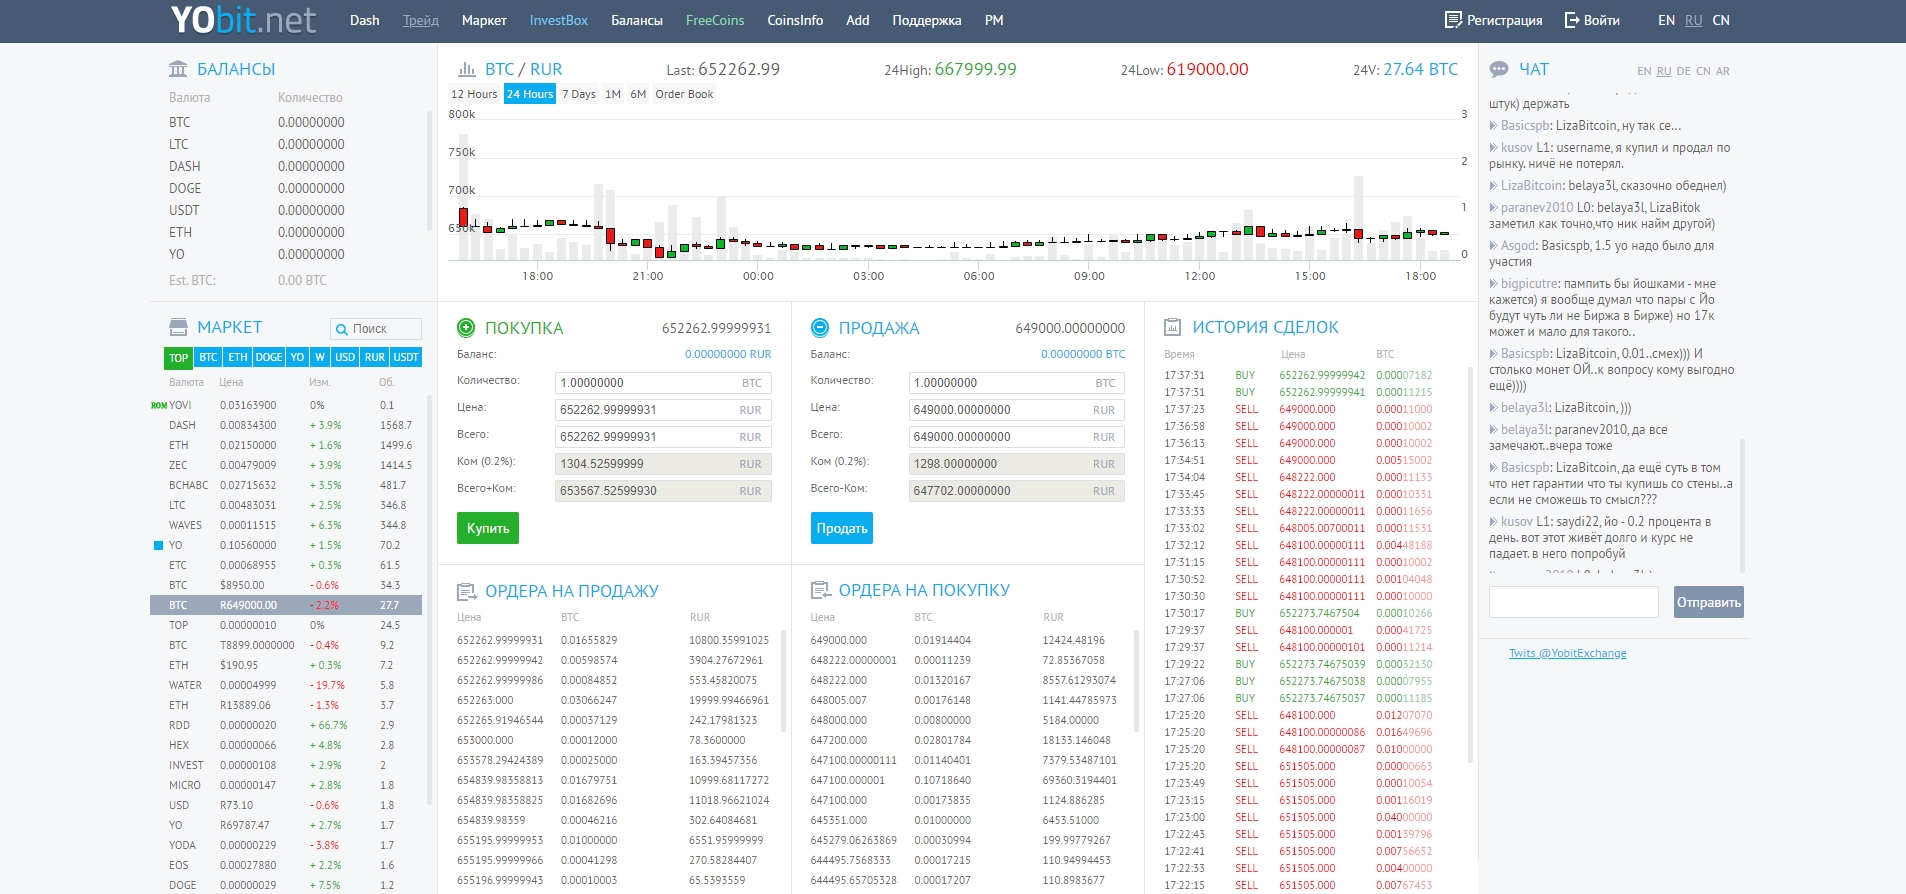Image resolution: width=1906 pixels, height=894 pixels.
Task: Go to the Маркет page
Action: point(484,20)
